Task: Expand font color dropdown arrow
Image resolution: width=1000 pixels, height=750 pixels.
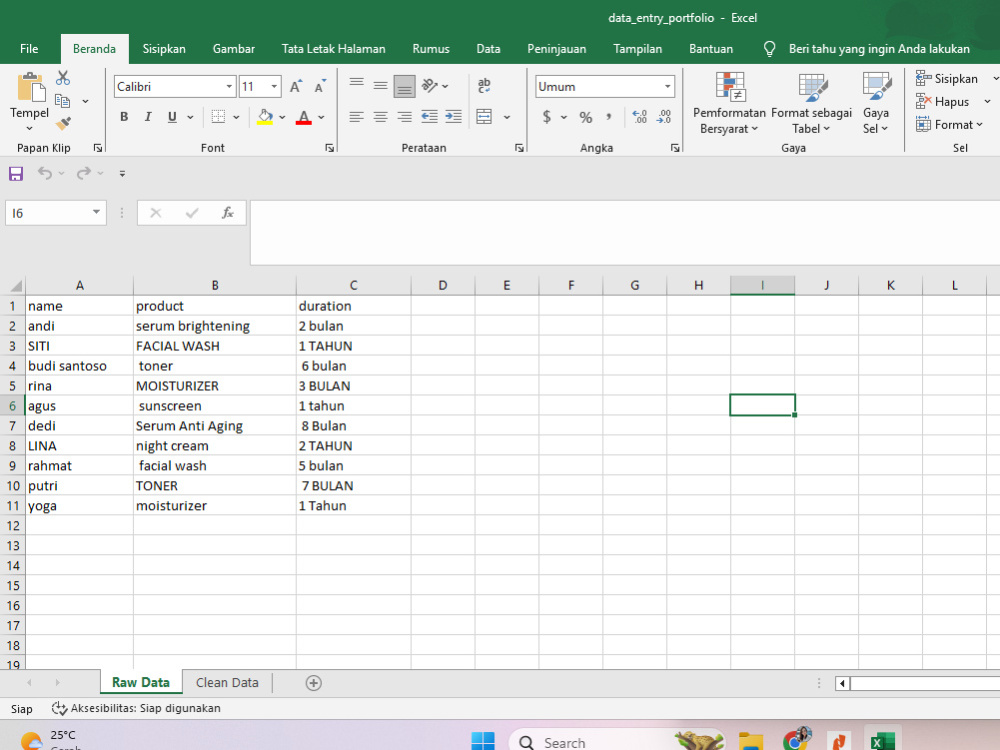Action: pyautogui.click(x=321, y=117)
